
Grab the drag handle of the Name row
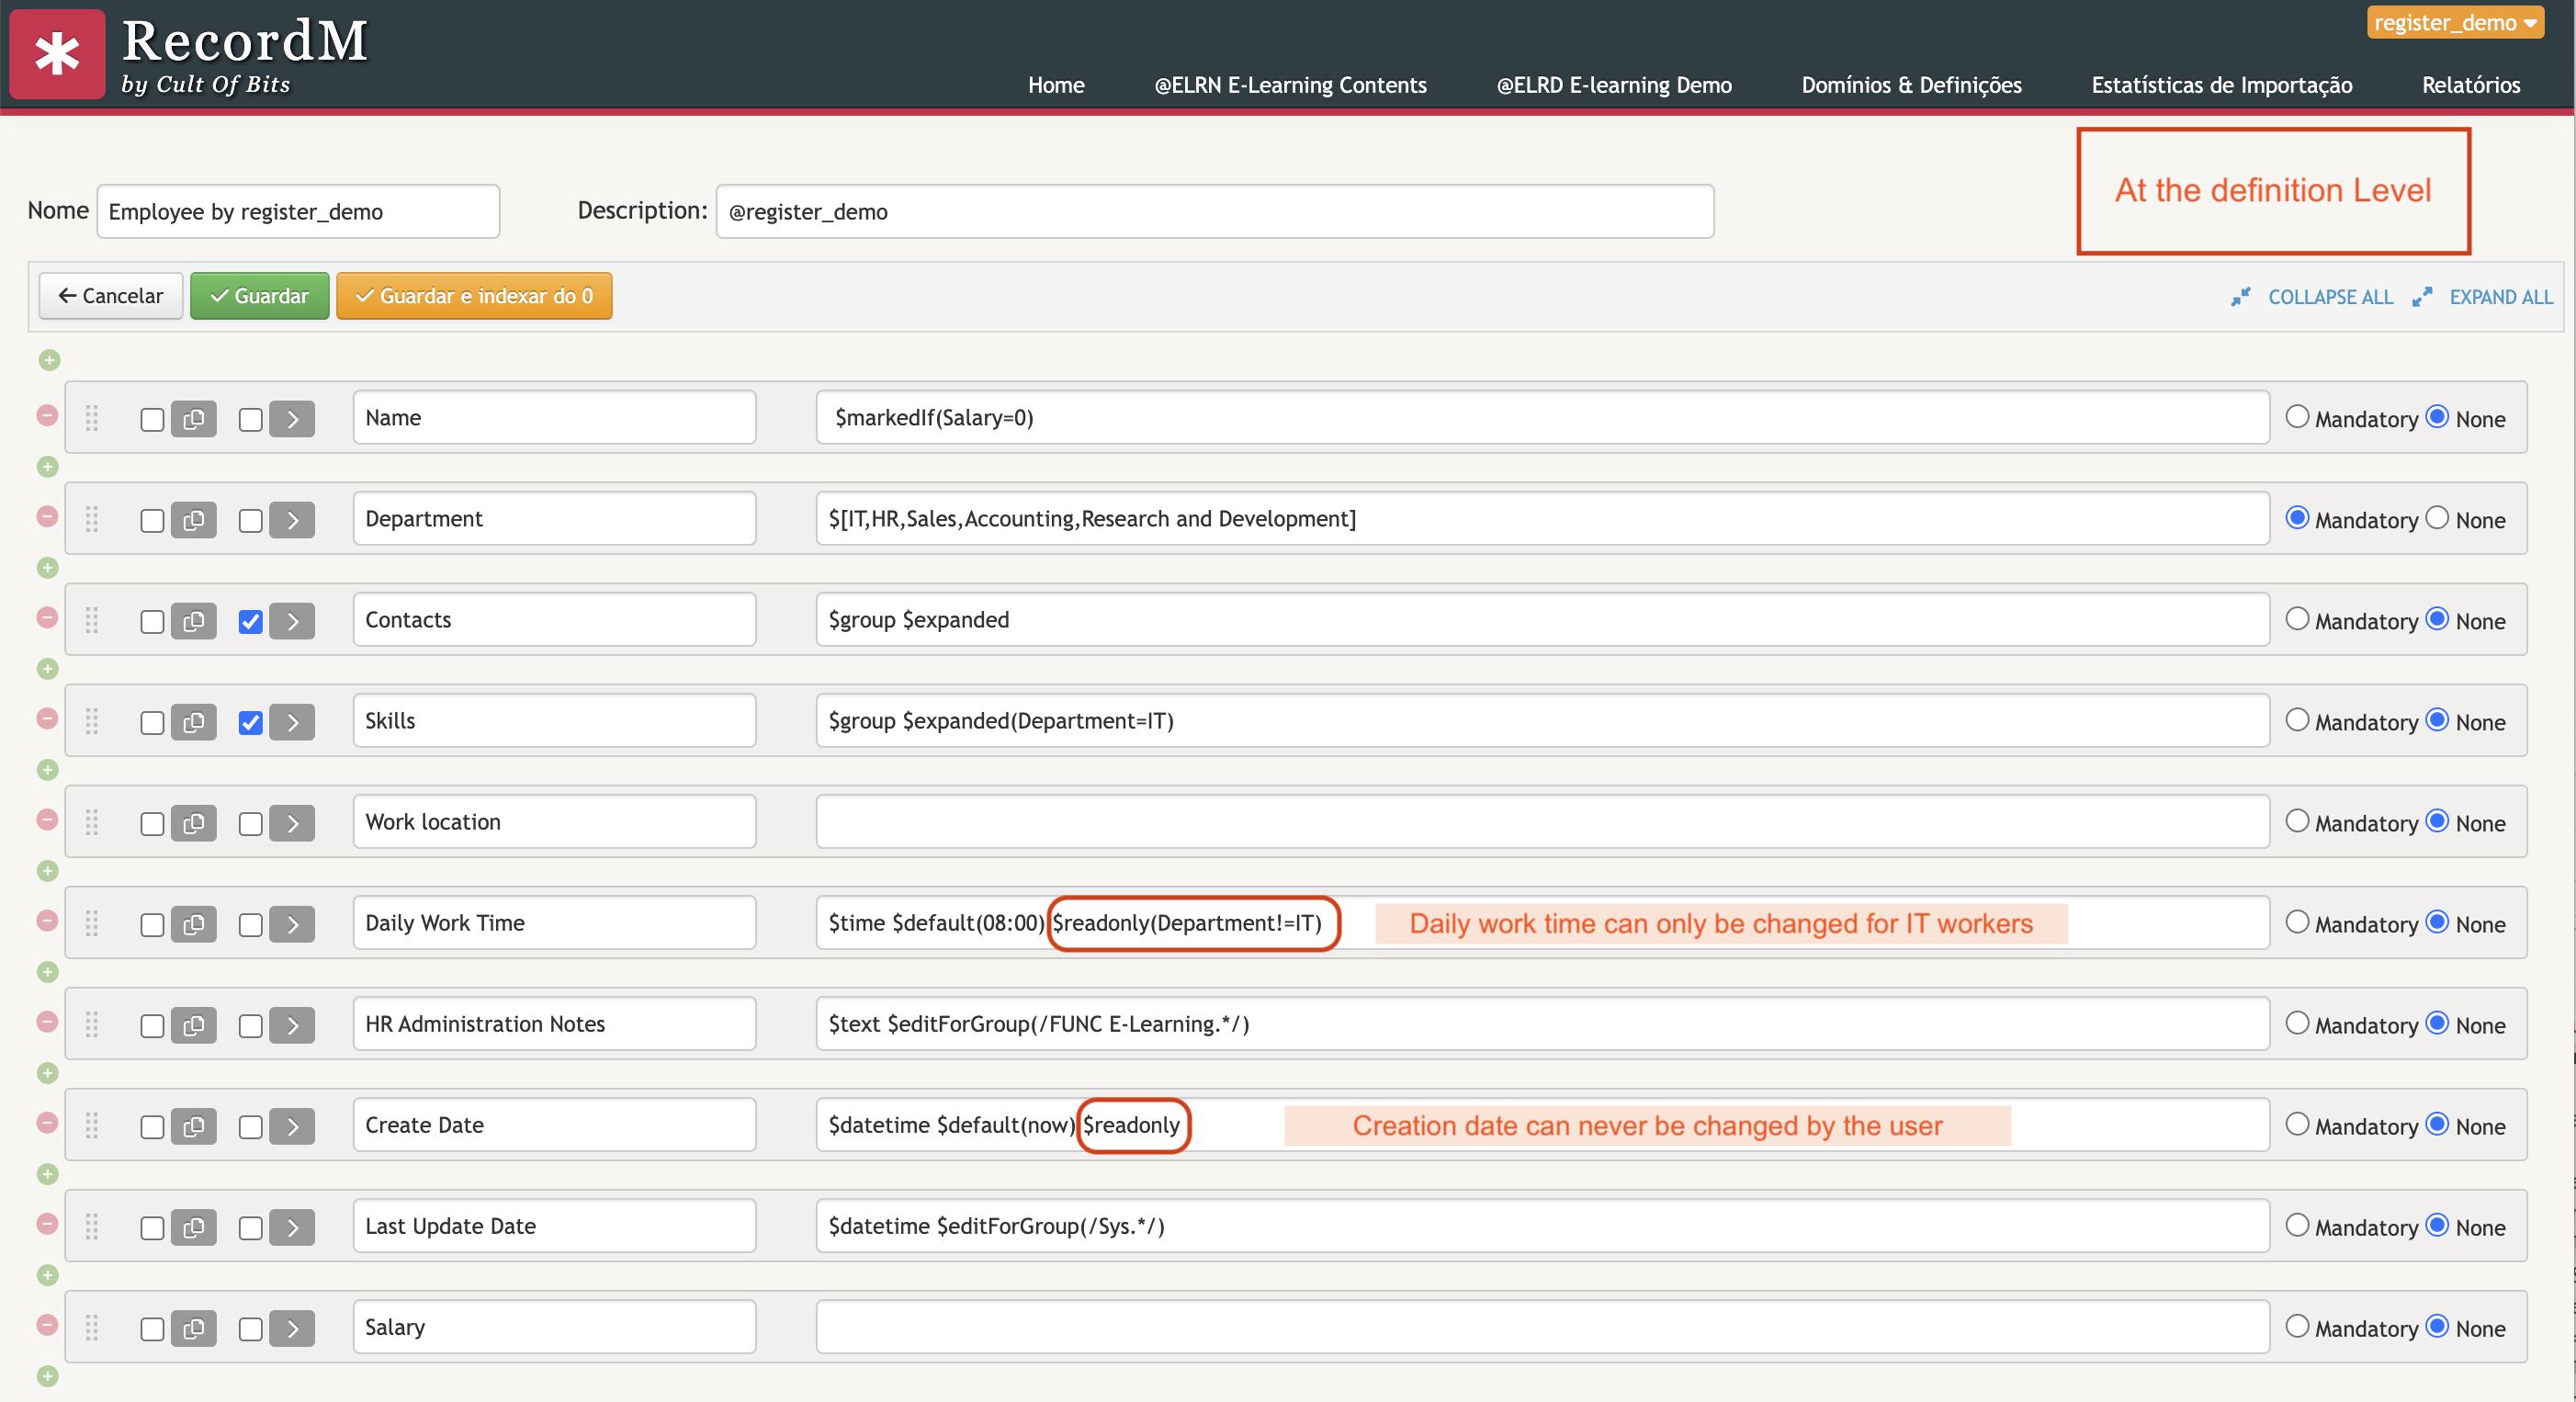[x=92, y=418]
